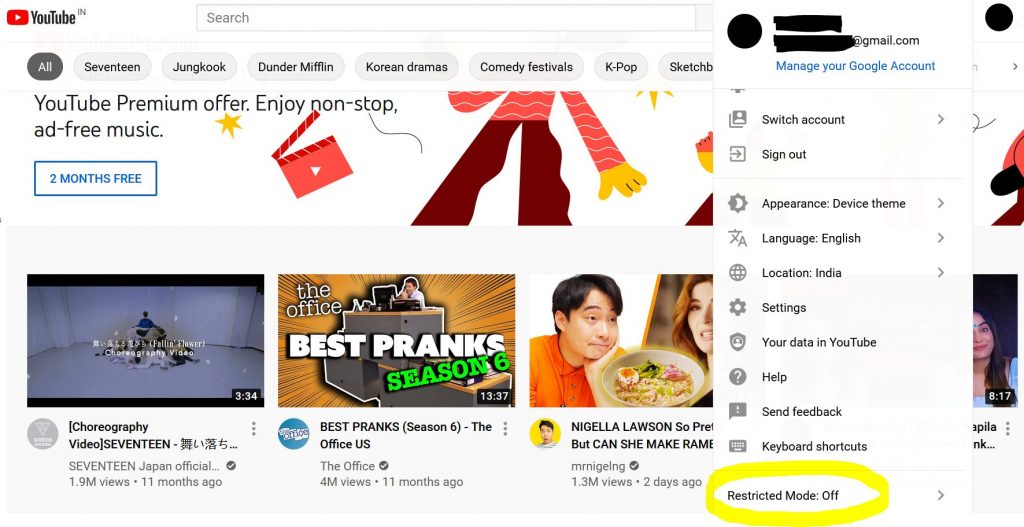Click the Language translate icon
The width and height of the screenshot is (1024, 527).
coord(737,238)
